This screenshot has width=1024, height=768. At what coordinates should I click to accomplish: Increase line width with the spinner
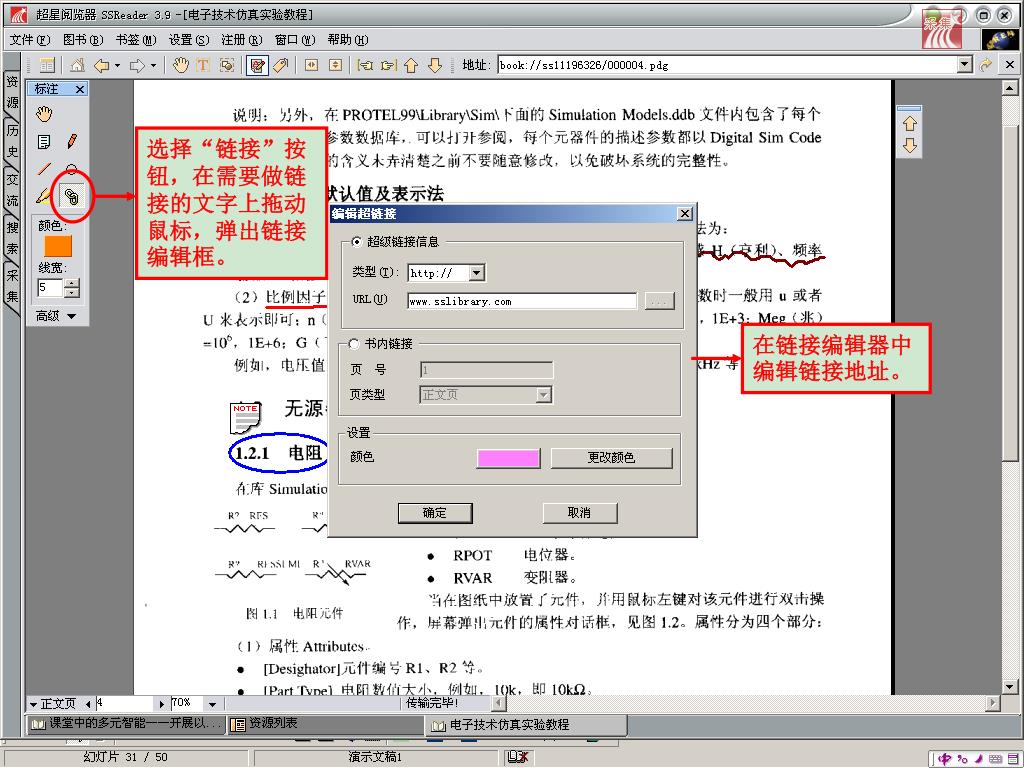click(72, 283)
